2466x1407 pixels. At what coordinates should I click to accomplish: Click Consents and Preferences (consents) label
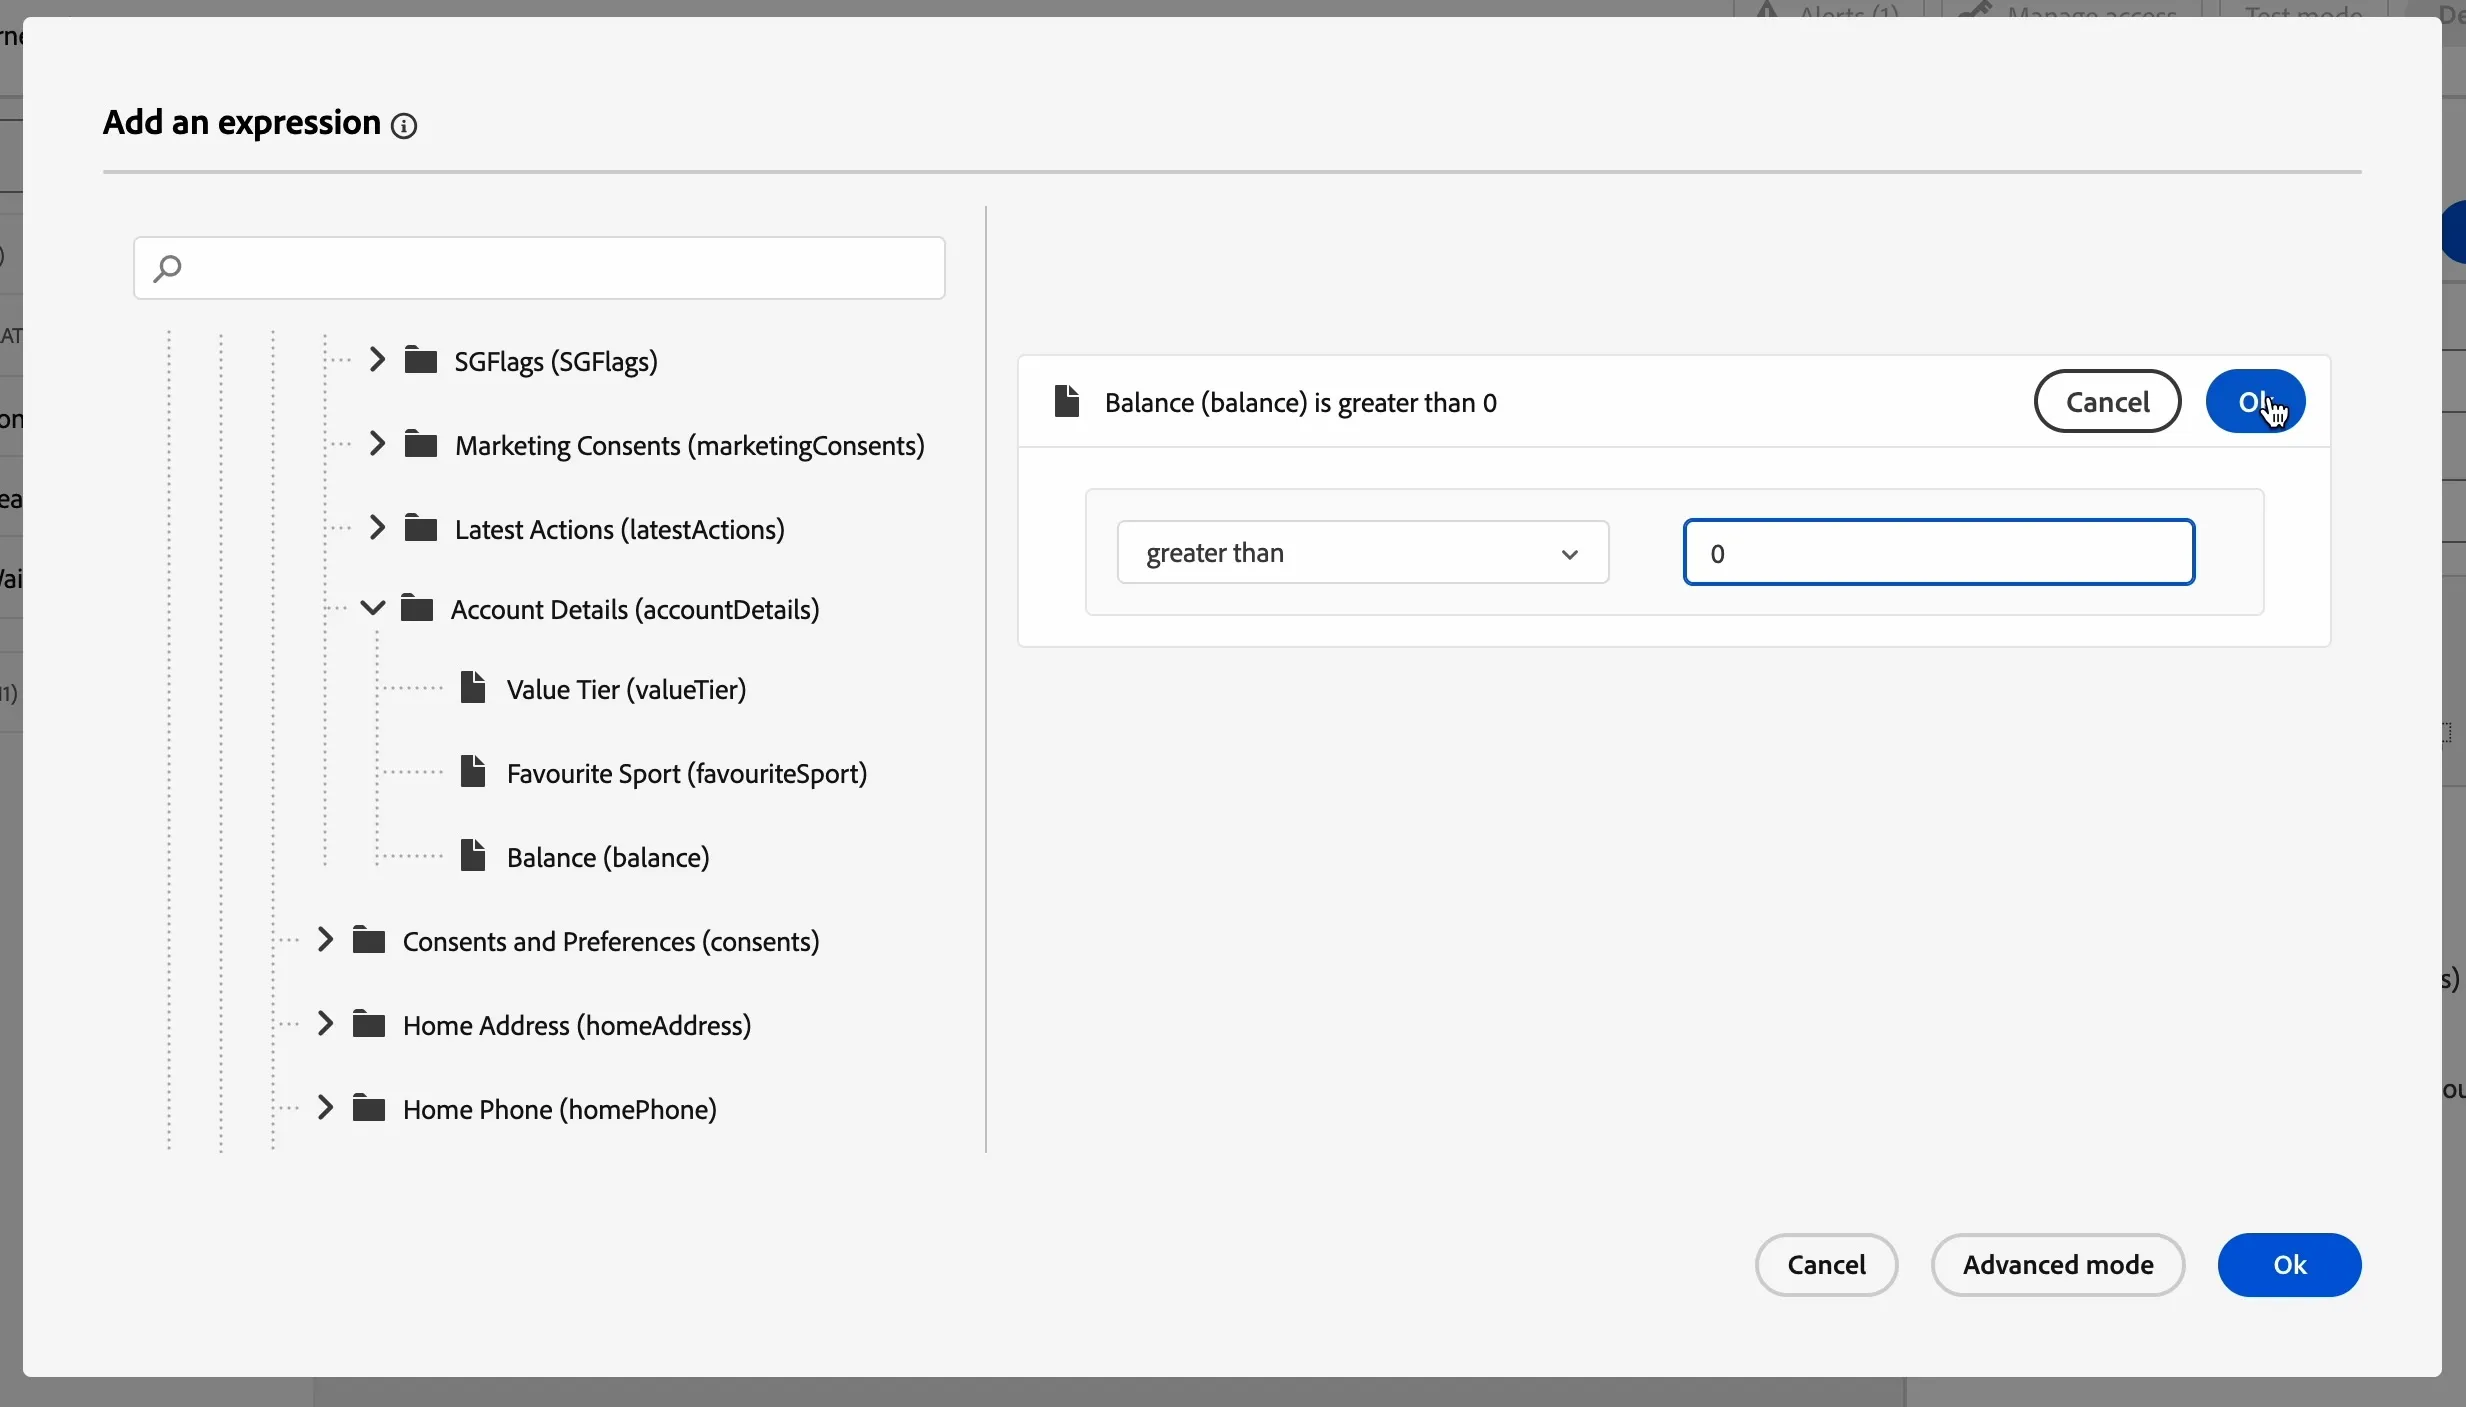611,941
